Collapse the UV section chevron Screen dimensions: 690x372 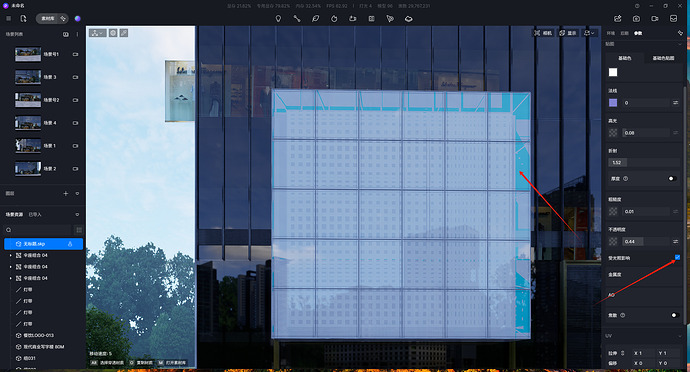coord(680,336)
